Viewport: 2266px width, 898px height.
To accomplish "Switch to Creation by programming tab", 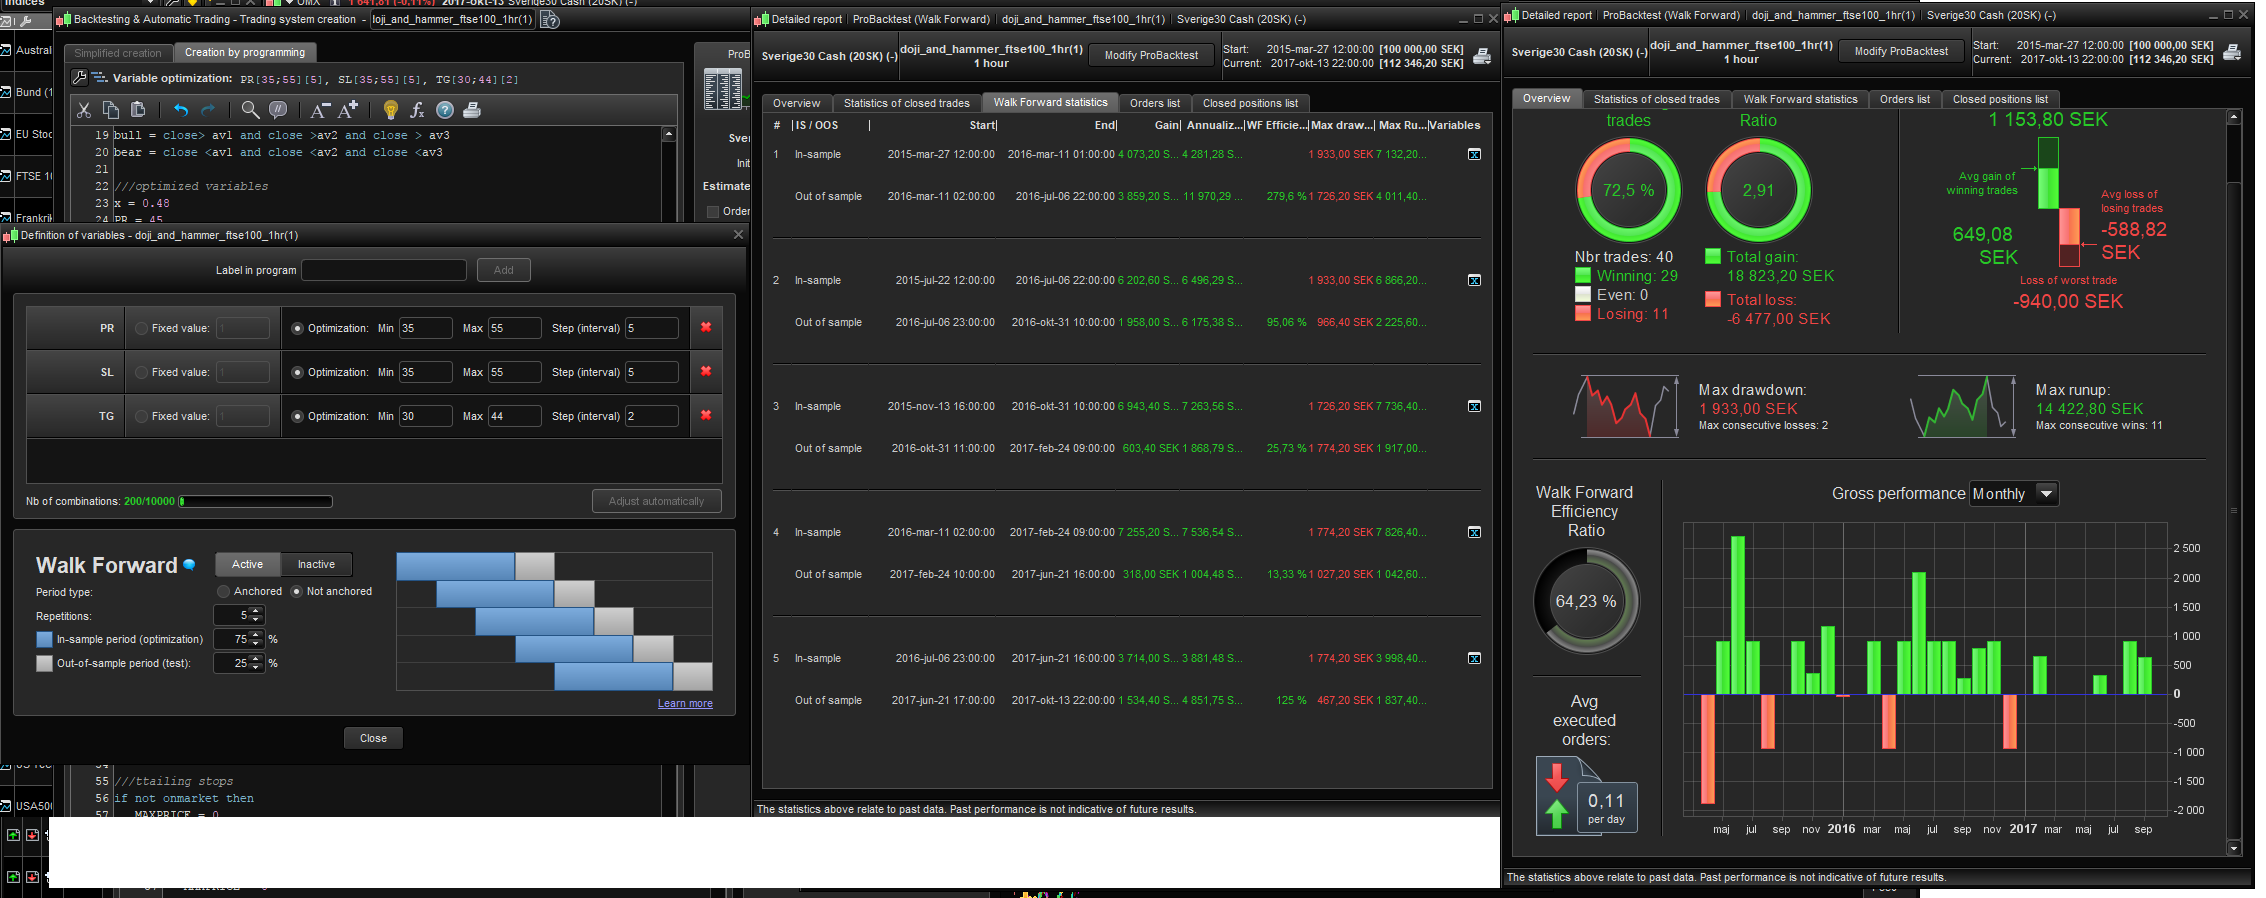I will (245, 52).
